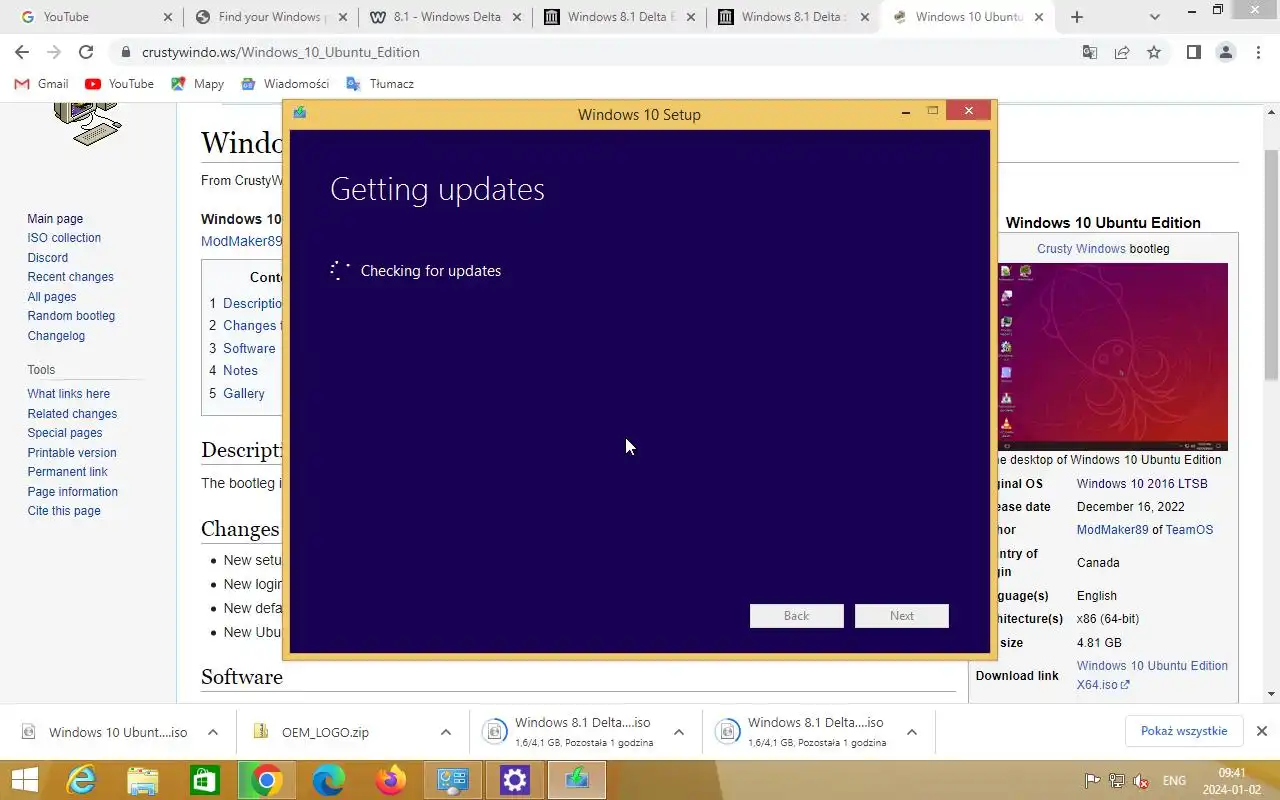Open All pages link
Image resolution: width=1280 pixels, height=800 pixels.
(52, 297)
